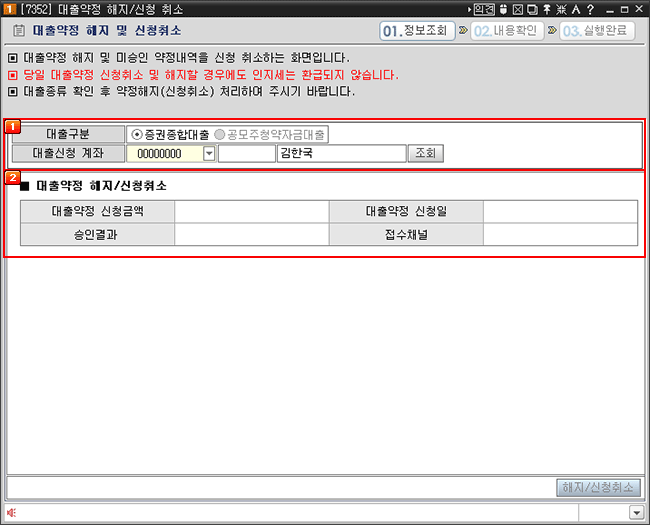Click the overlapping windows icon in title bar

point(532,8)
